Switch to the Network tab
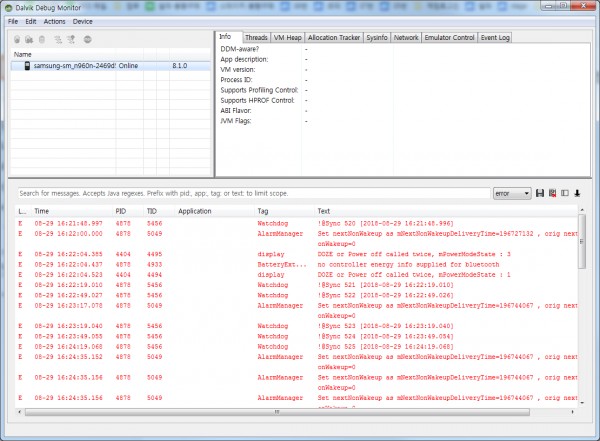 point(406,38)
